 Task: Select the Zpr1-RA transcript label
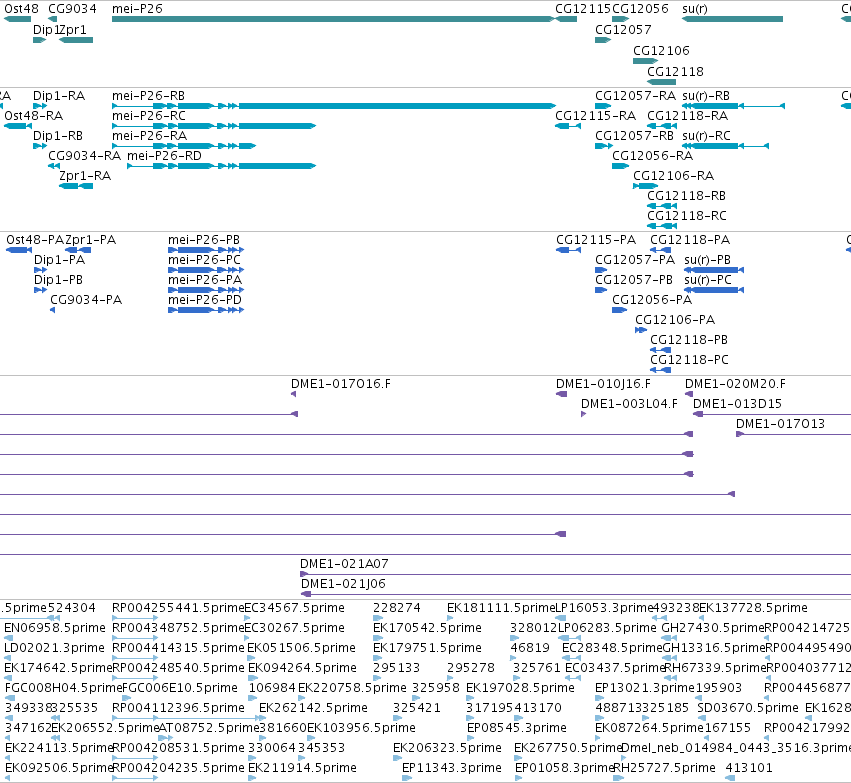[85, 176]
